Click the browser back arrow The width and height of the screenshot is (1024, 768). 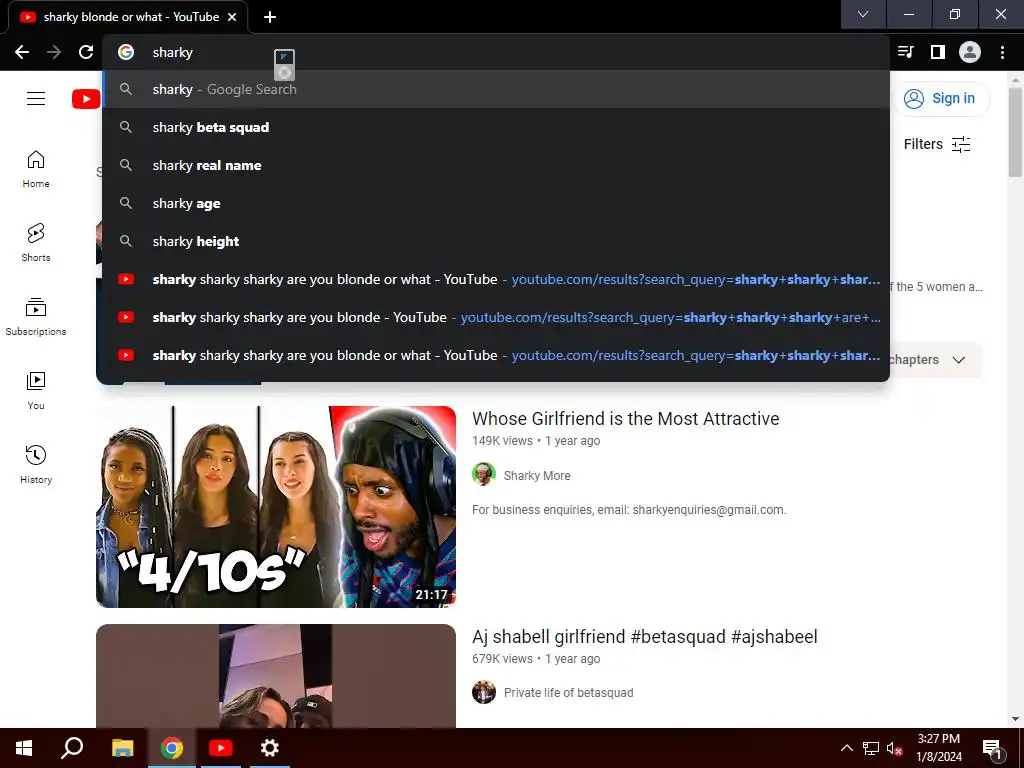pos(22,52)
